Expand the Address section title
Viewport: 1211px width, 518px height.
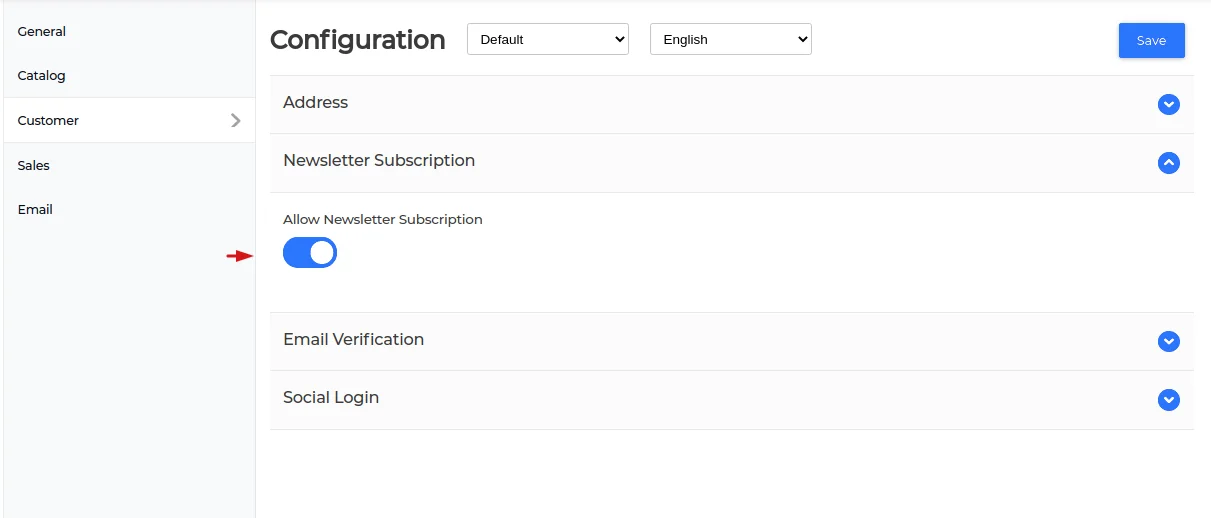coord(316,103)
